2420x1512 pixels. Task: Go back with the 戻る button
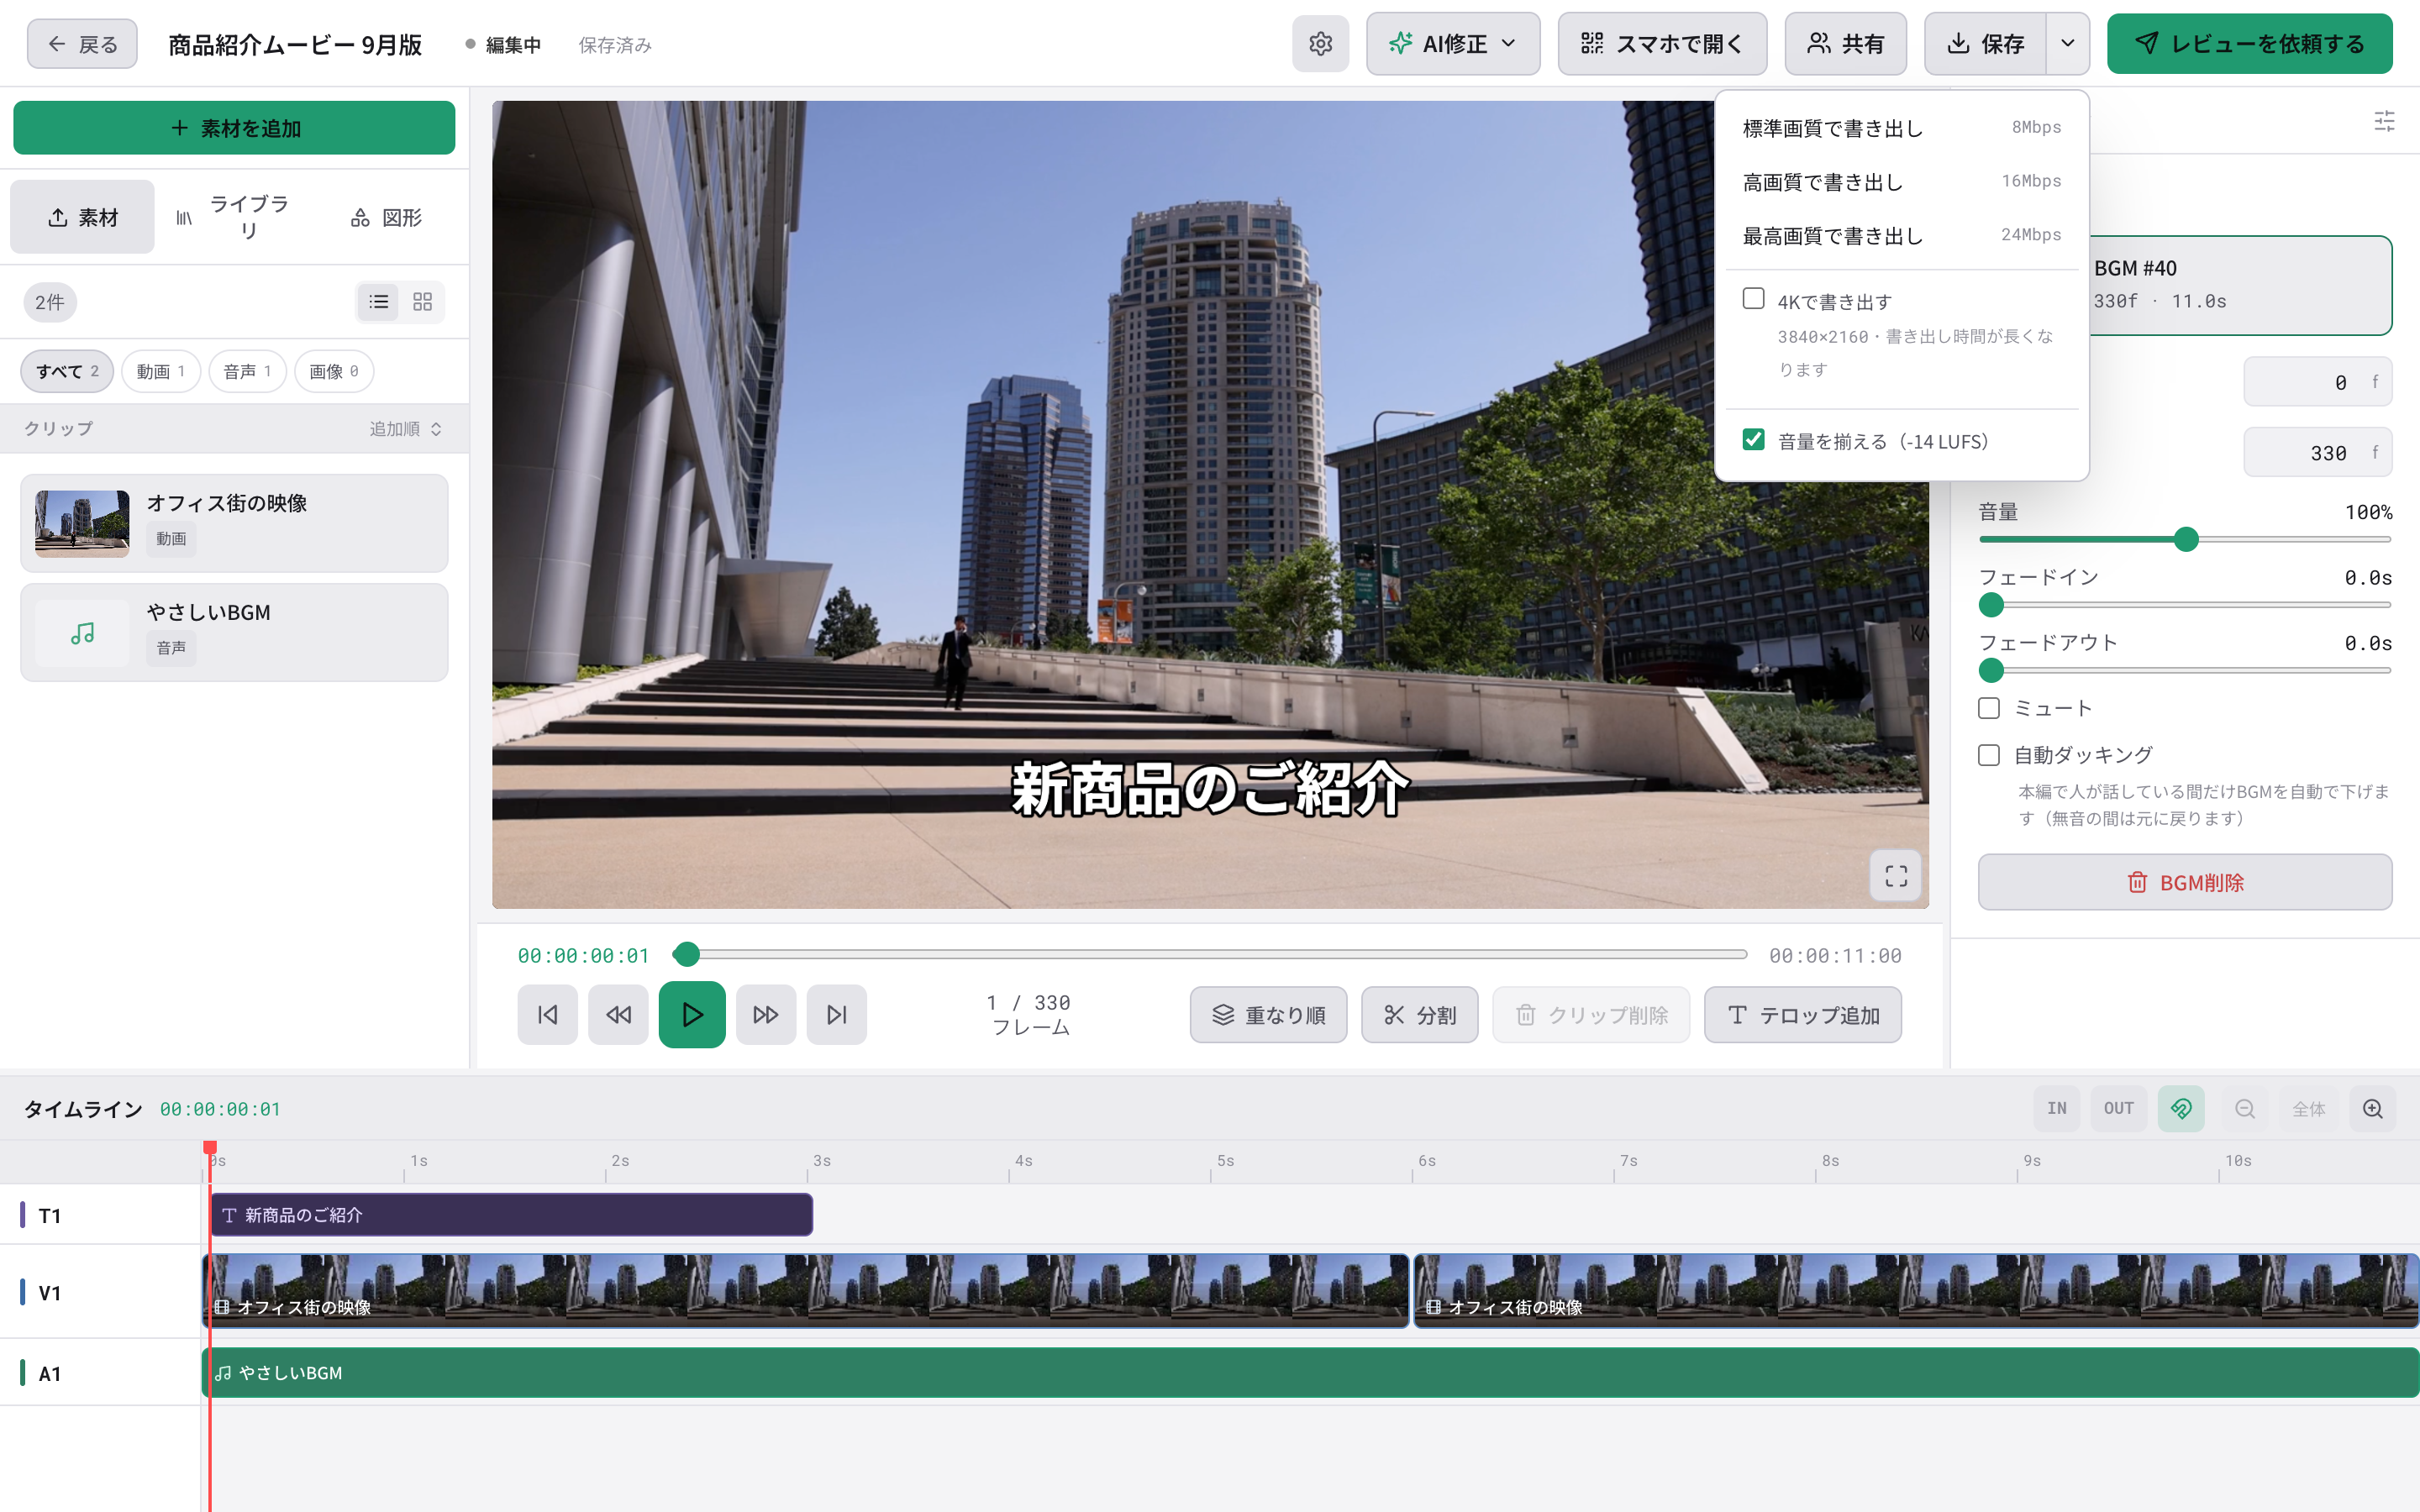(82, 44)
